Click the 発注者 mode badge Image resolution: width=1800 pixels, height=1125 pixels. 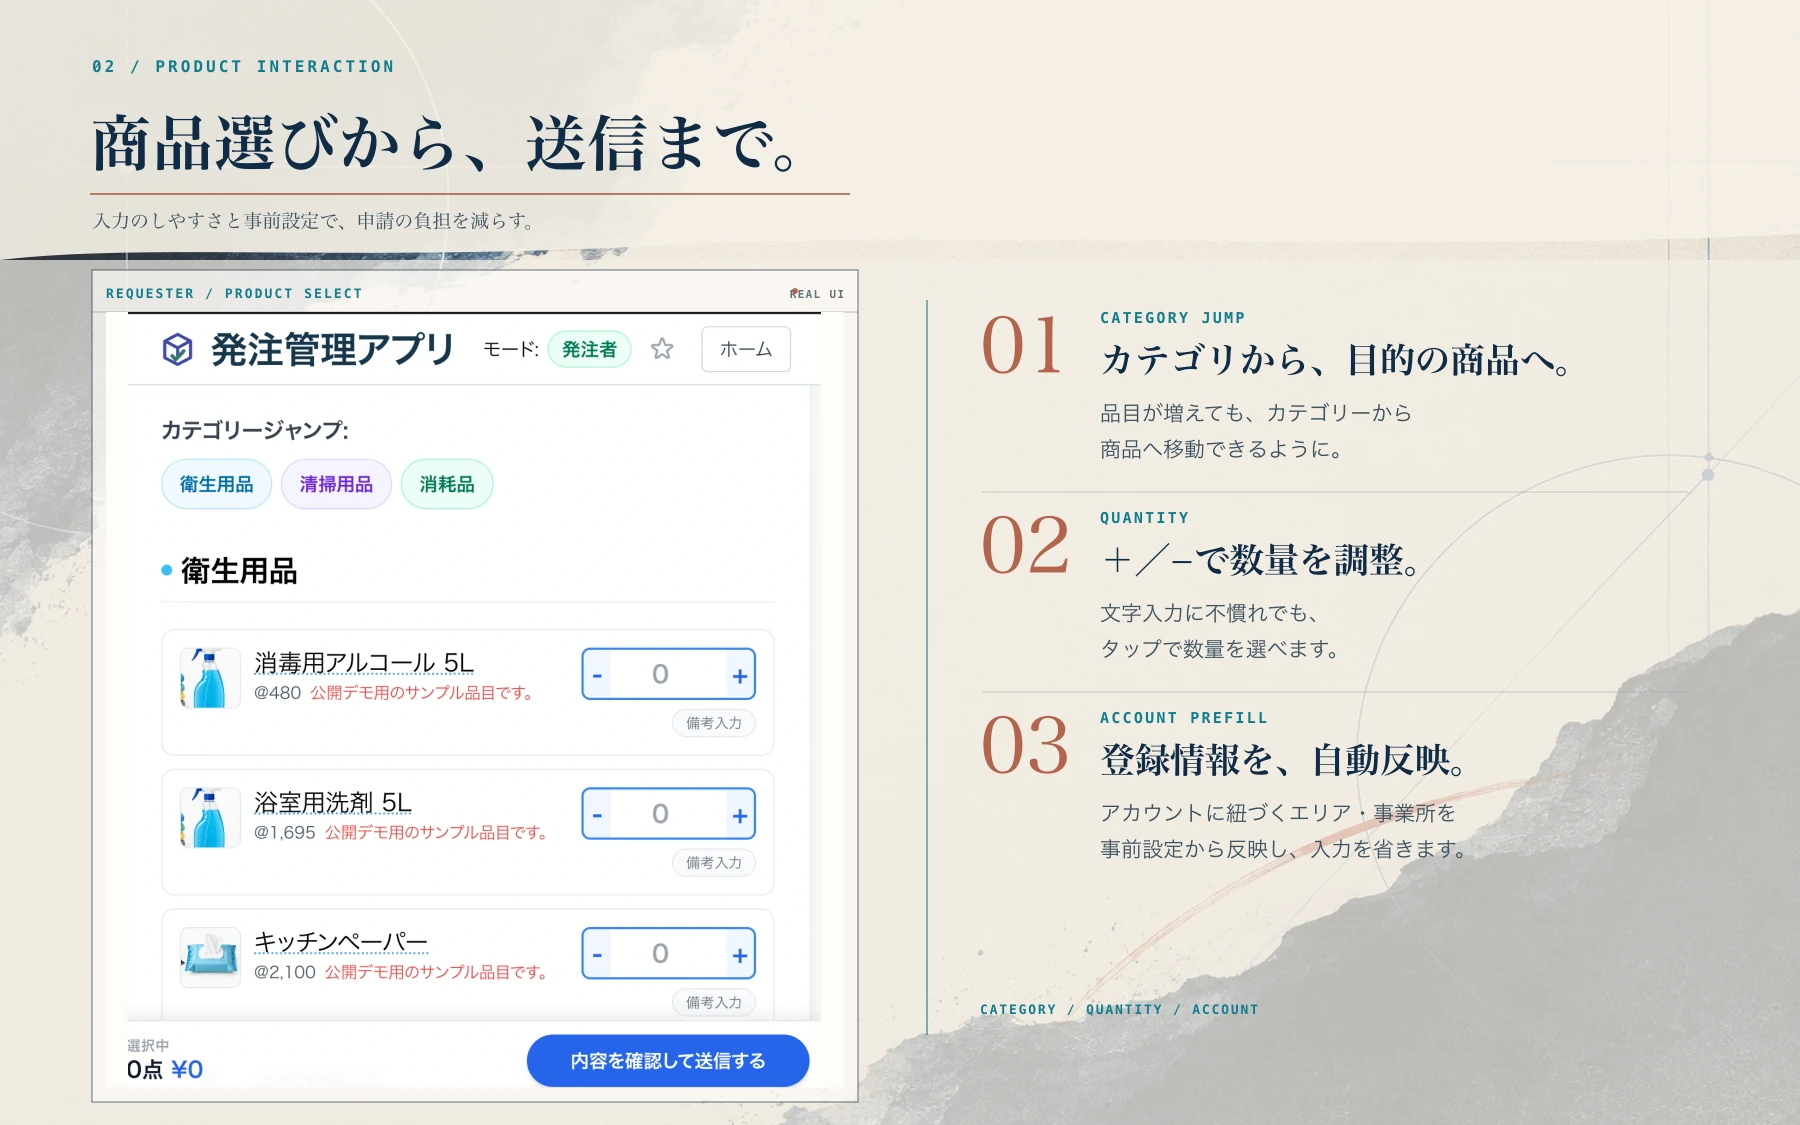589,349
